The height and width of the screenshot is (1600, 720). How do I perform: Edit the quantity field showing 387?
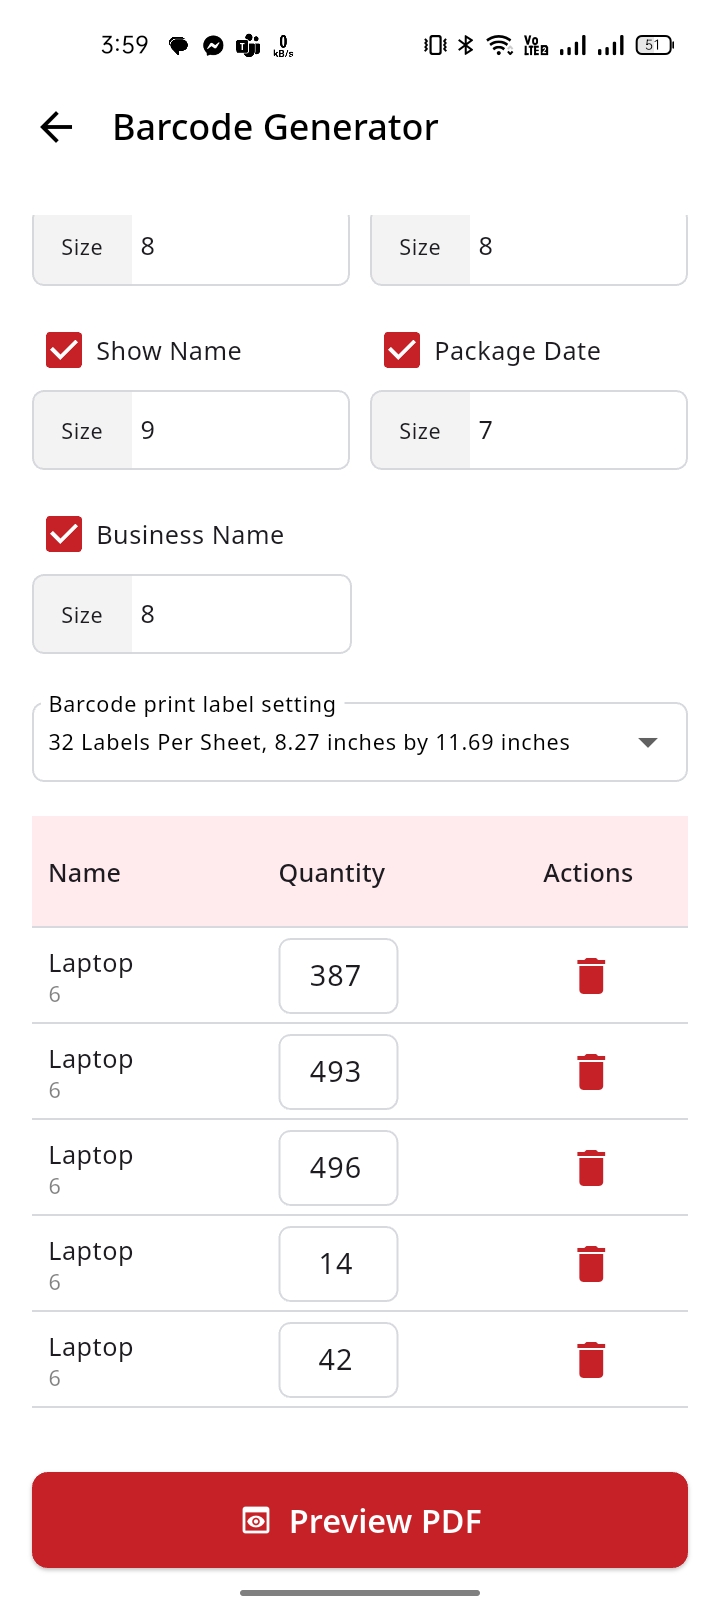tap(338, 976)
